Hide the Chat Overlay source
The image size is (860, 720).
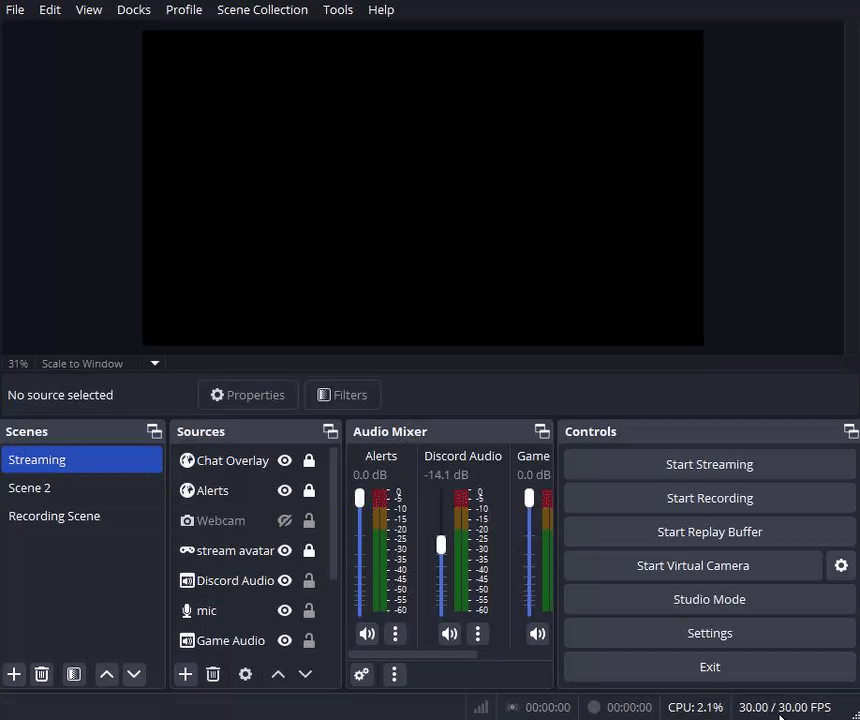pos(285,460)
